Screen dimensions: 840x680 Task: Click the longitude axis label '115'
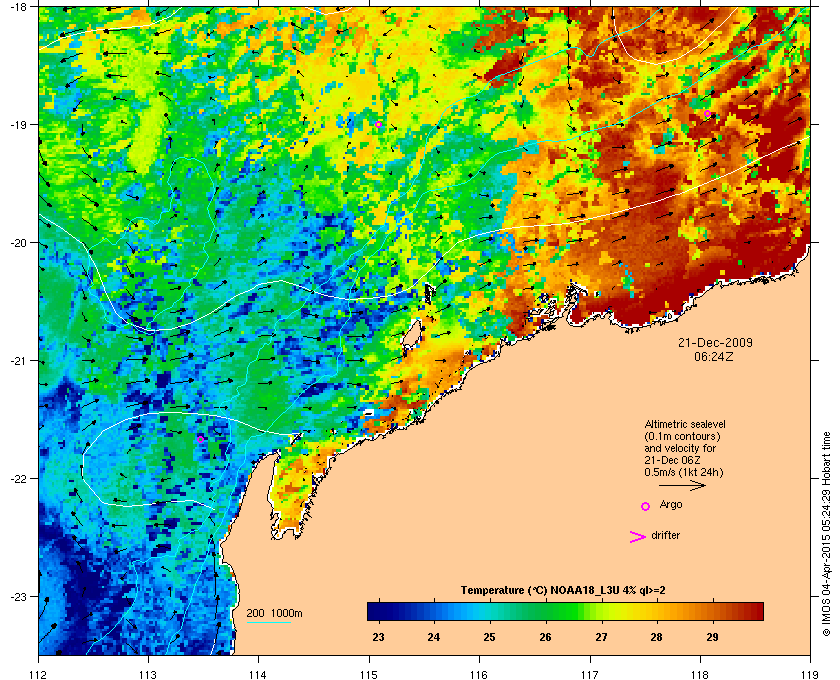click(369, 675)
